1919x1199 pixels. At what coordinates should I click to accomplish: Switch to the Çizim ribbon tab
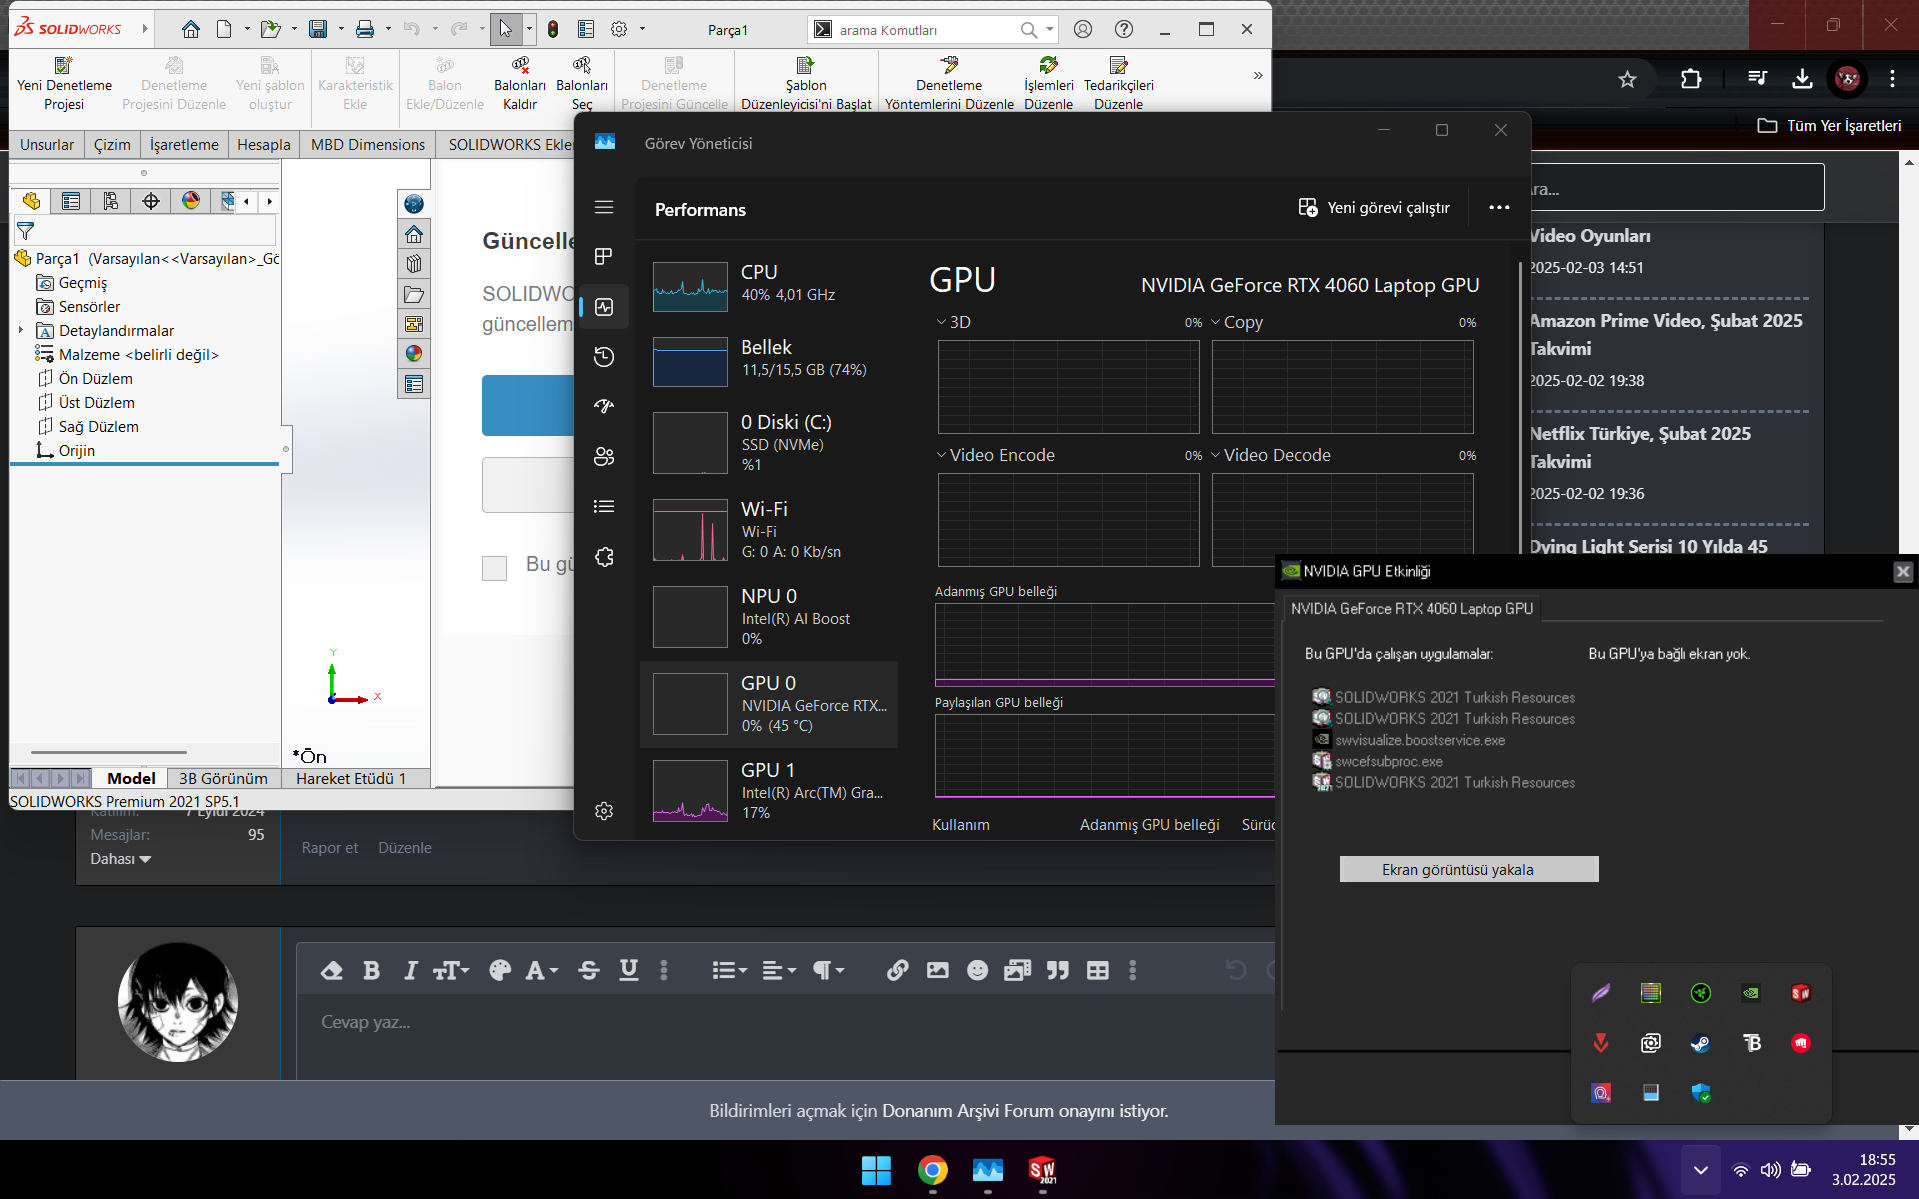(x=112, y=144)
